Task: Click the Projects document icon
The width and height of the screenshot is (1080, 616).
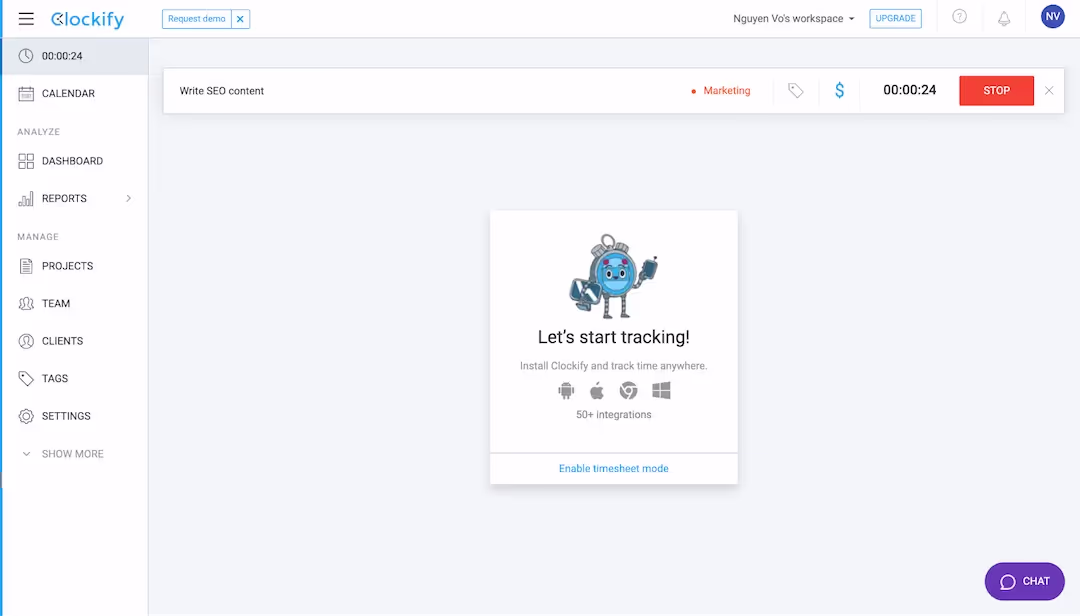Action: tap(26, 266)
